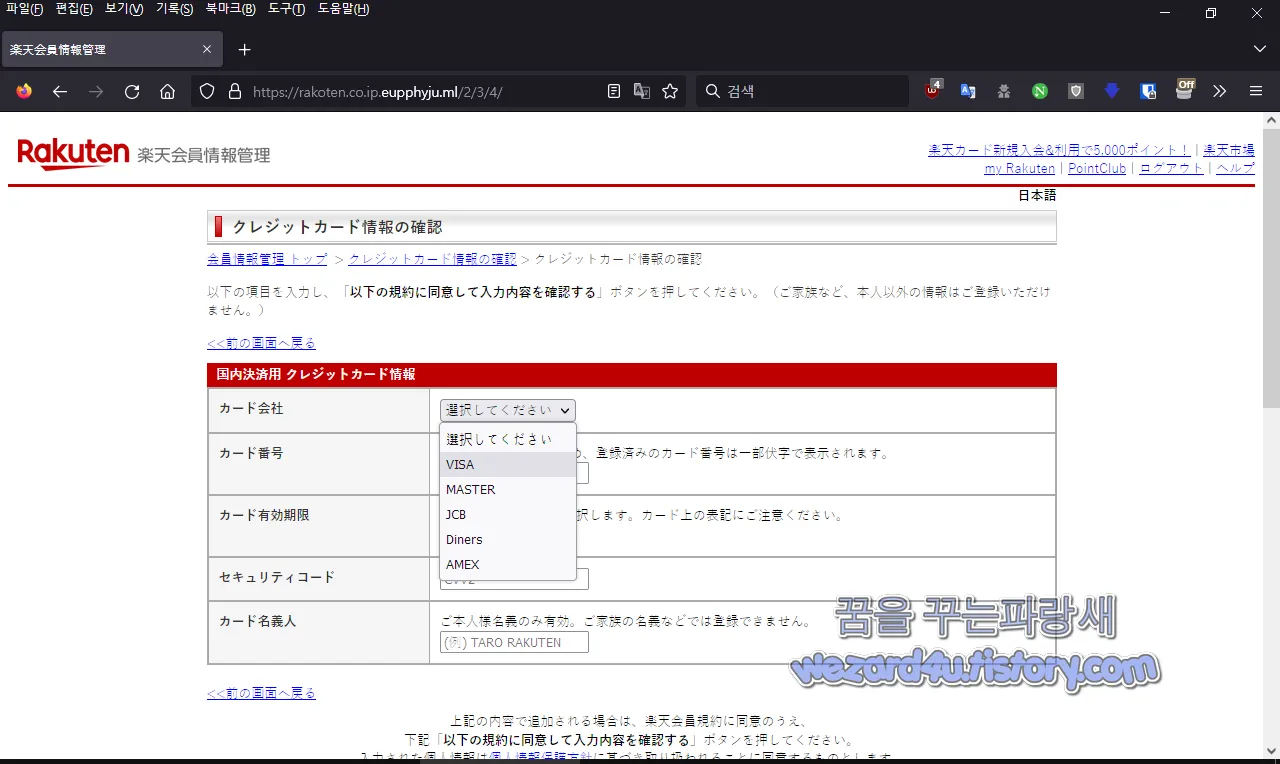Open the uBlock Origin extension icon
Screen dimensions: 1280x764
tap(932, 91)
